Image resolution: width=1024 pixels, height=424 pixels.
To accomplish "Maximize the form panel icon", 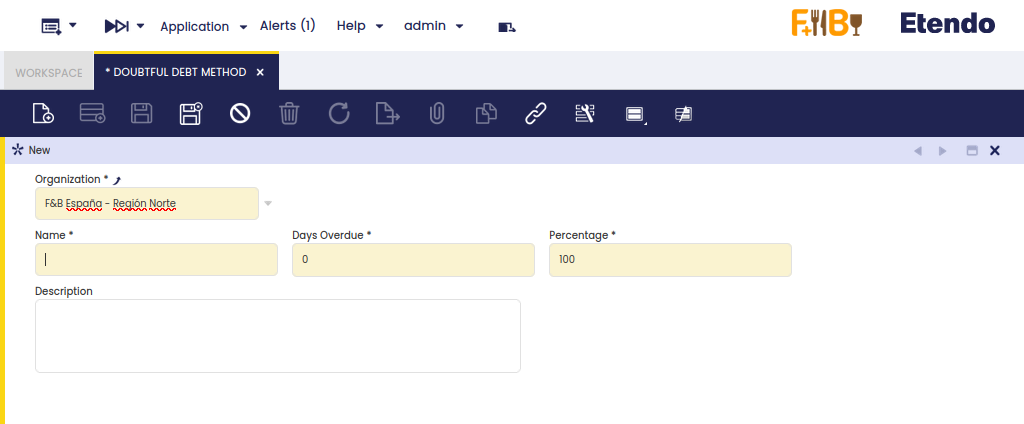I will (972, 151).
